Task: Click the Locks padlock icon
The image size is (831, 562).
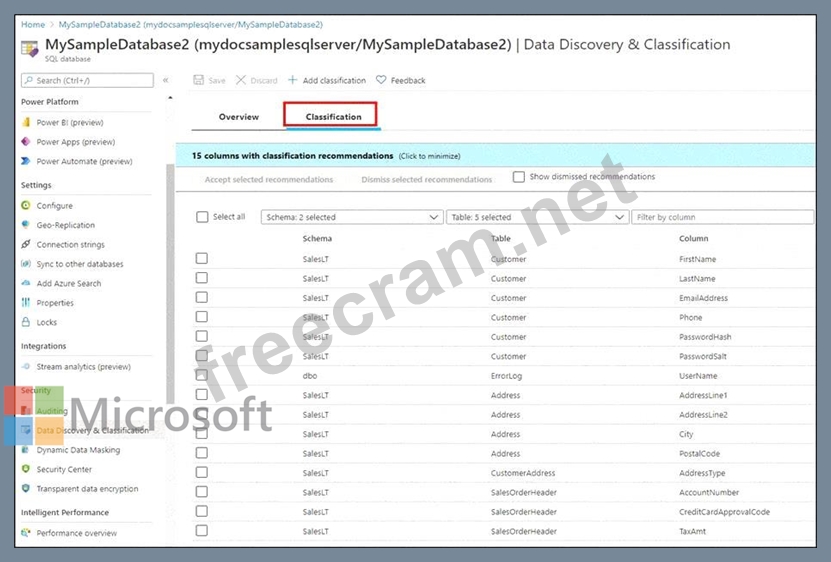Action: click(25, 322)
